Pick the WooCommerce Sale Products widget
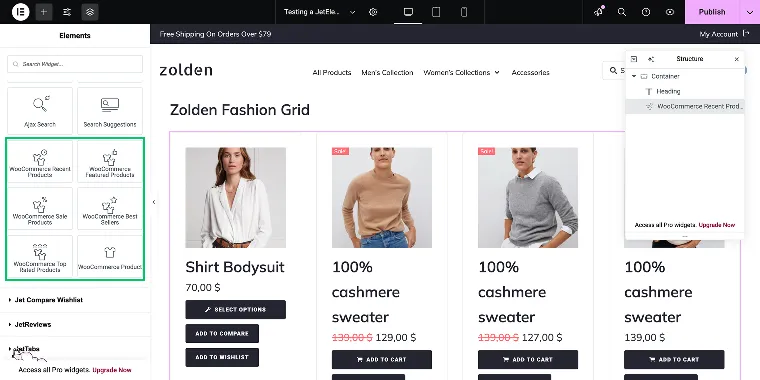760x380 pixels. 40,209
